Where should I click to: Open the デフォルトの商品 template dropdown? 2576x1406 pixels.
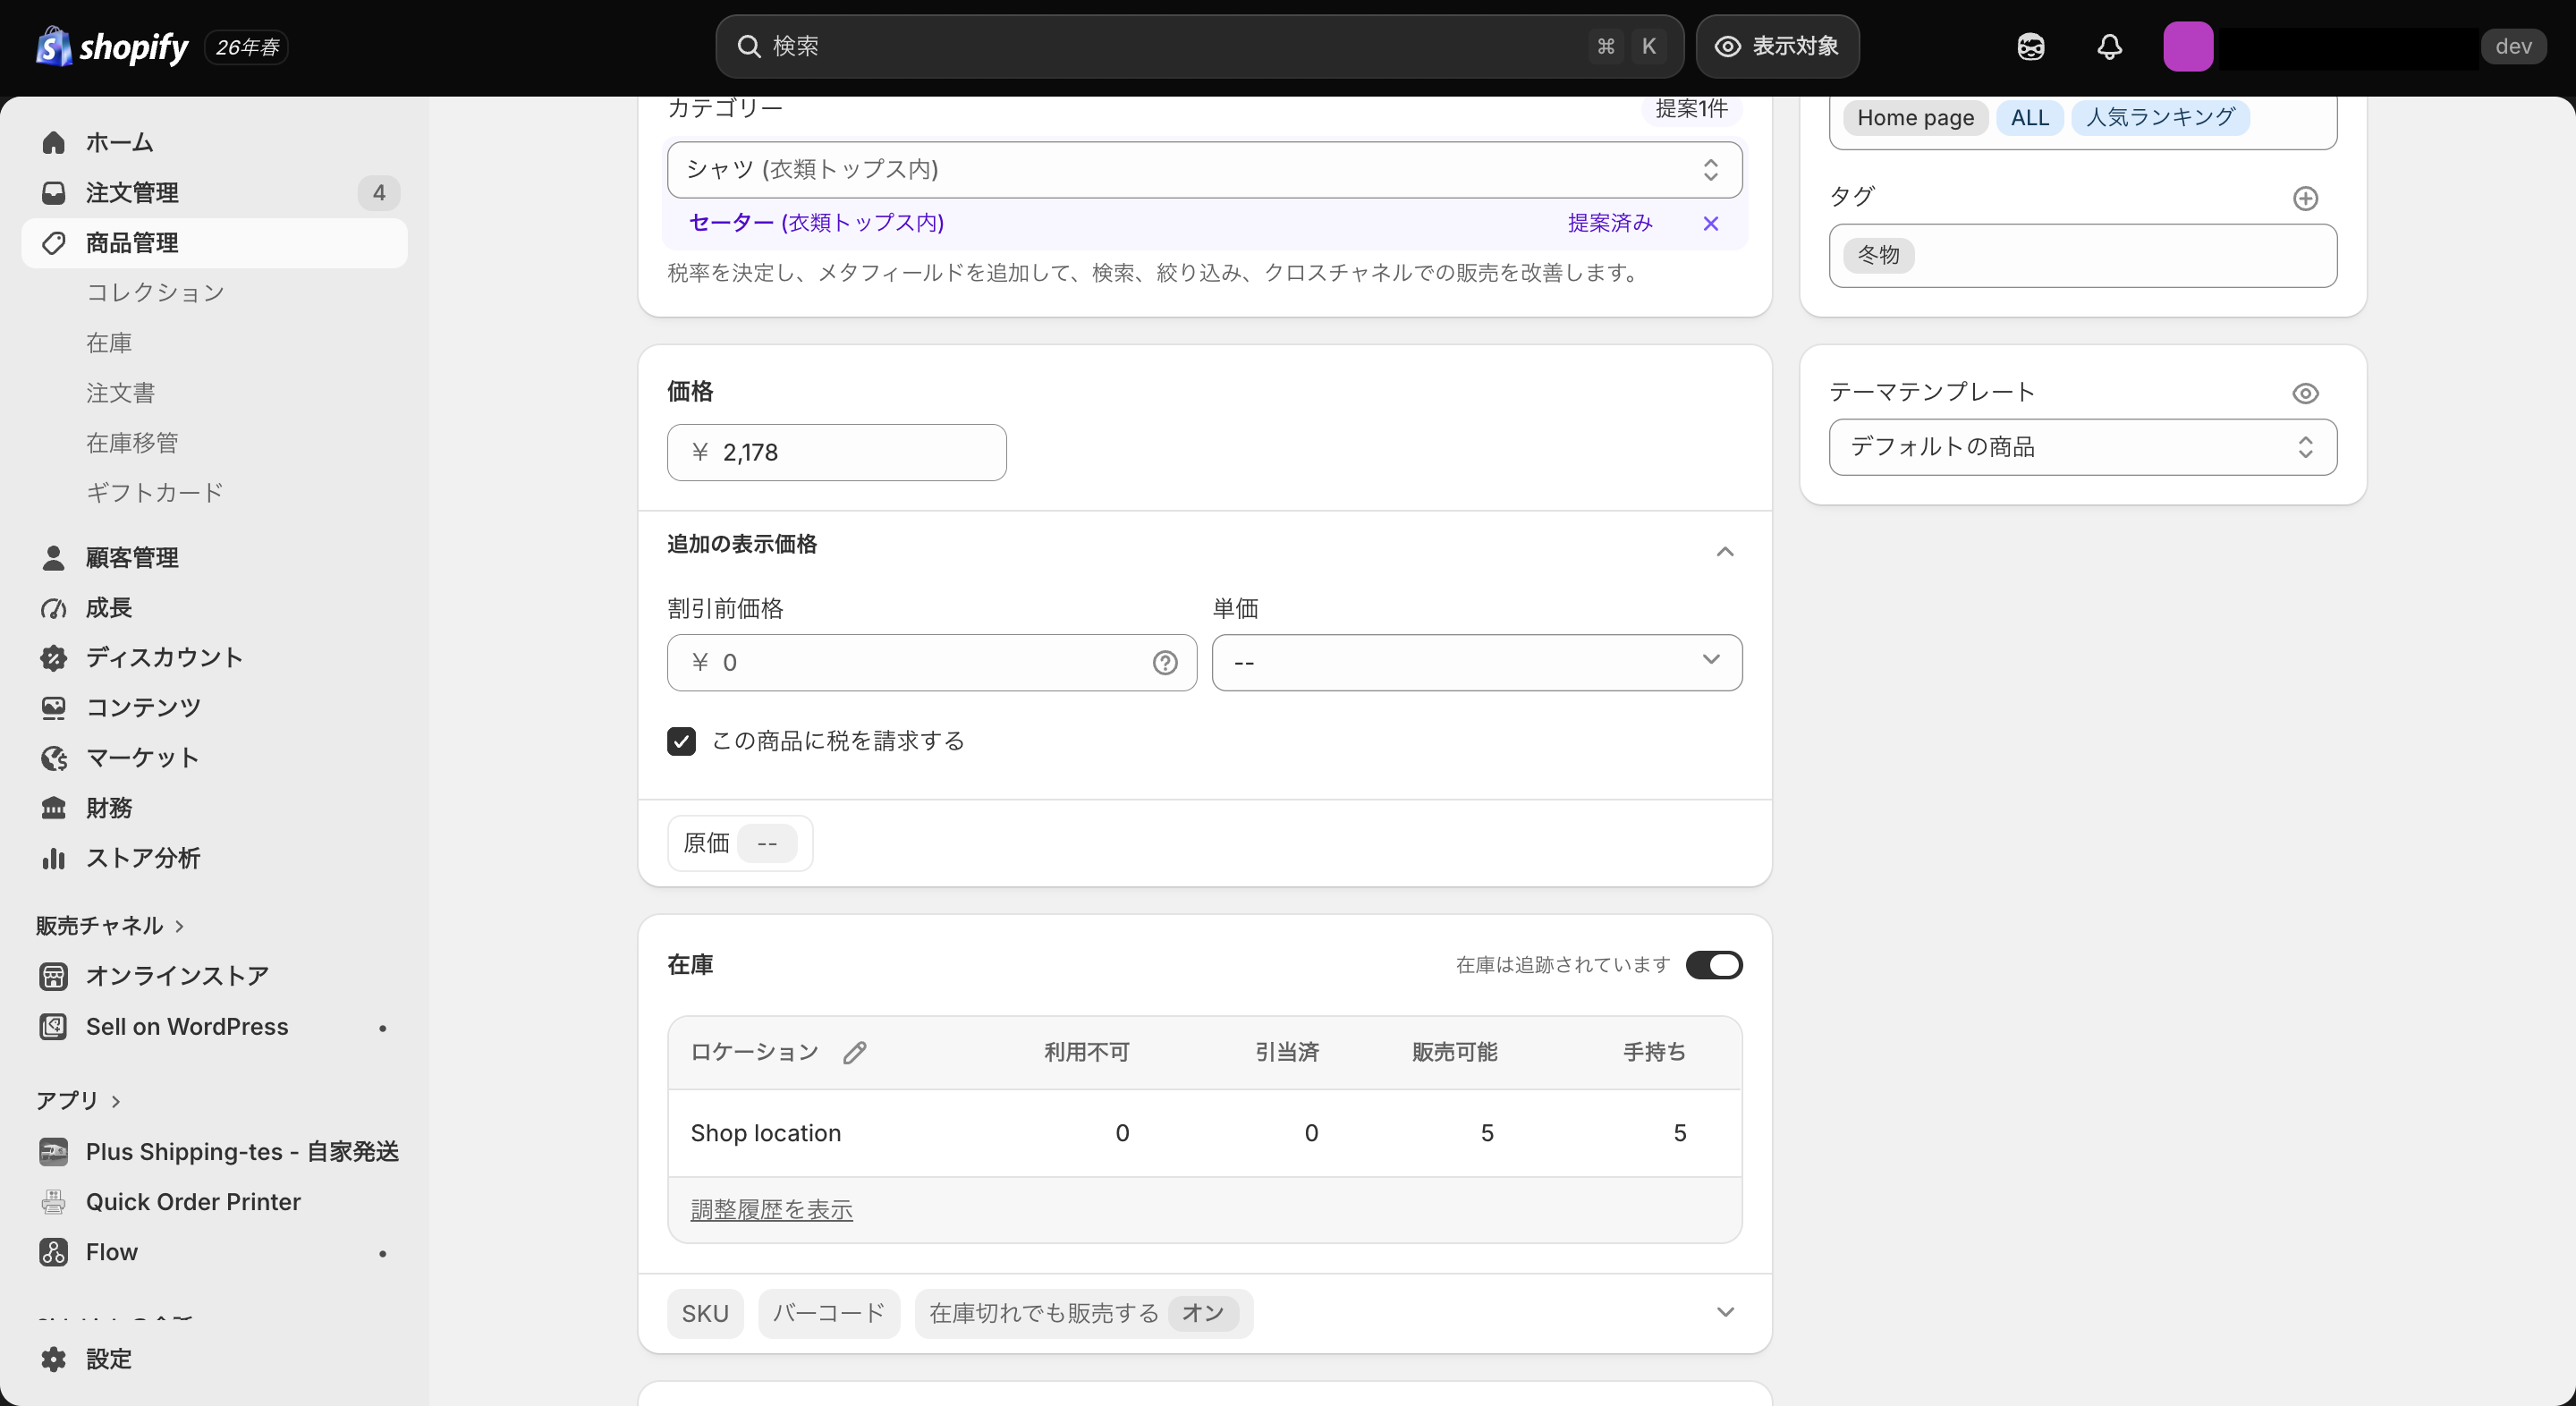[2082, 447]
